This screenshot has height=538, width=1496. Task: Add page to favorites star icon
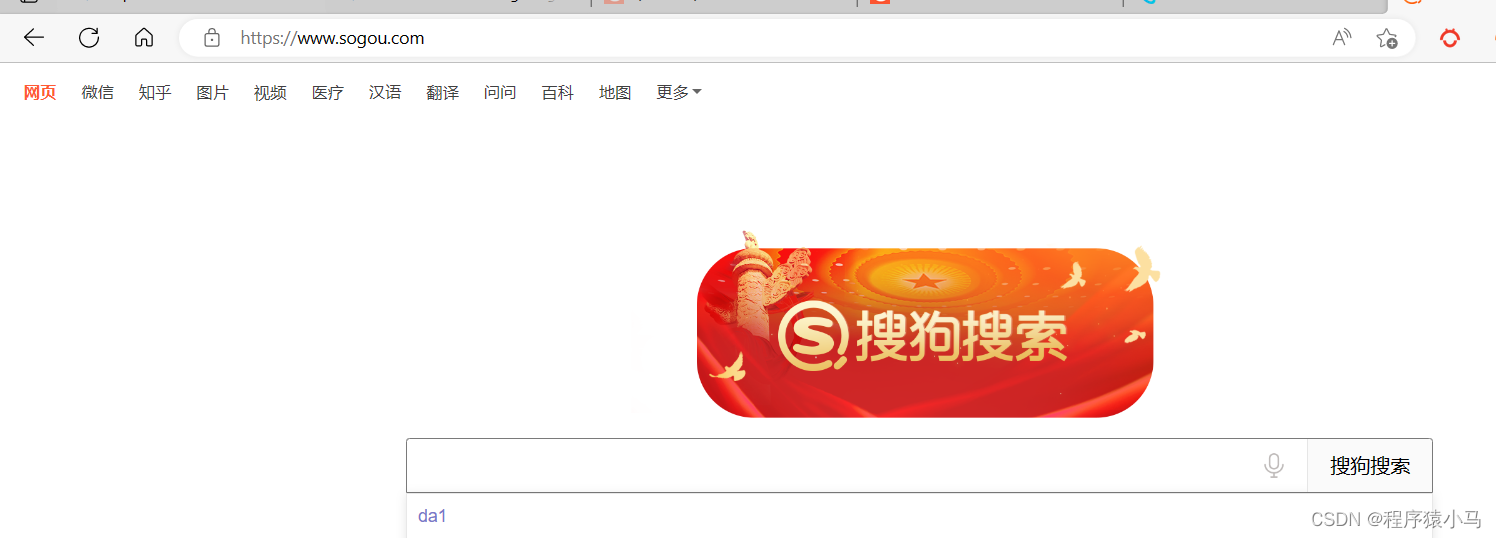(1386, 38)
